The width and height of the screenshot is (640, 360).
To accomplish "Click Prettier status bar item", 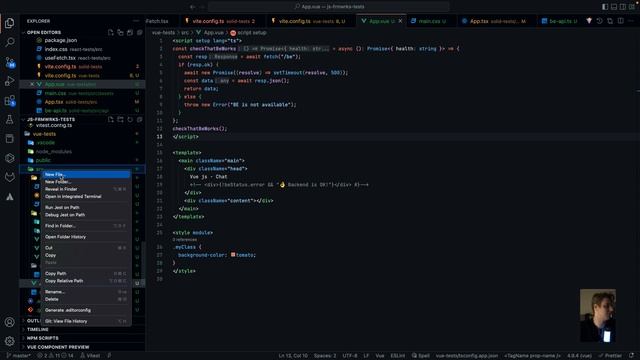I will pyautogui.click(x=610, y=356).
